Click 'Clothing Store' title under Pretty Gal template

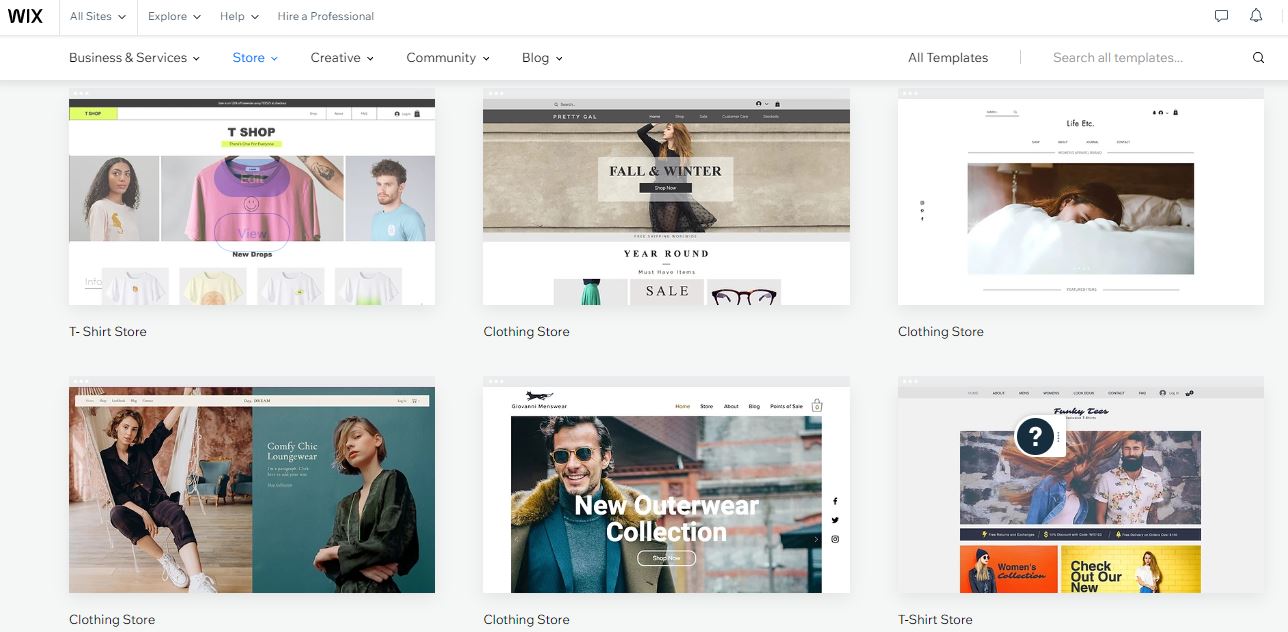click(526, 332)
